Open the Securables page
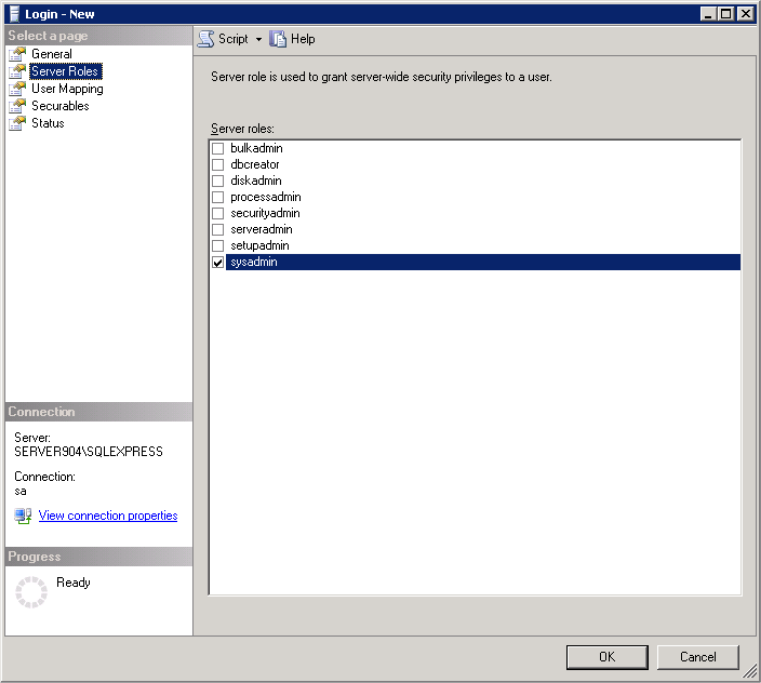 click(x=60, y=106)
